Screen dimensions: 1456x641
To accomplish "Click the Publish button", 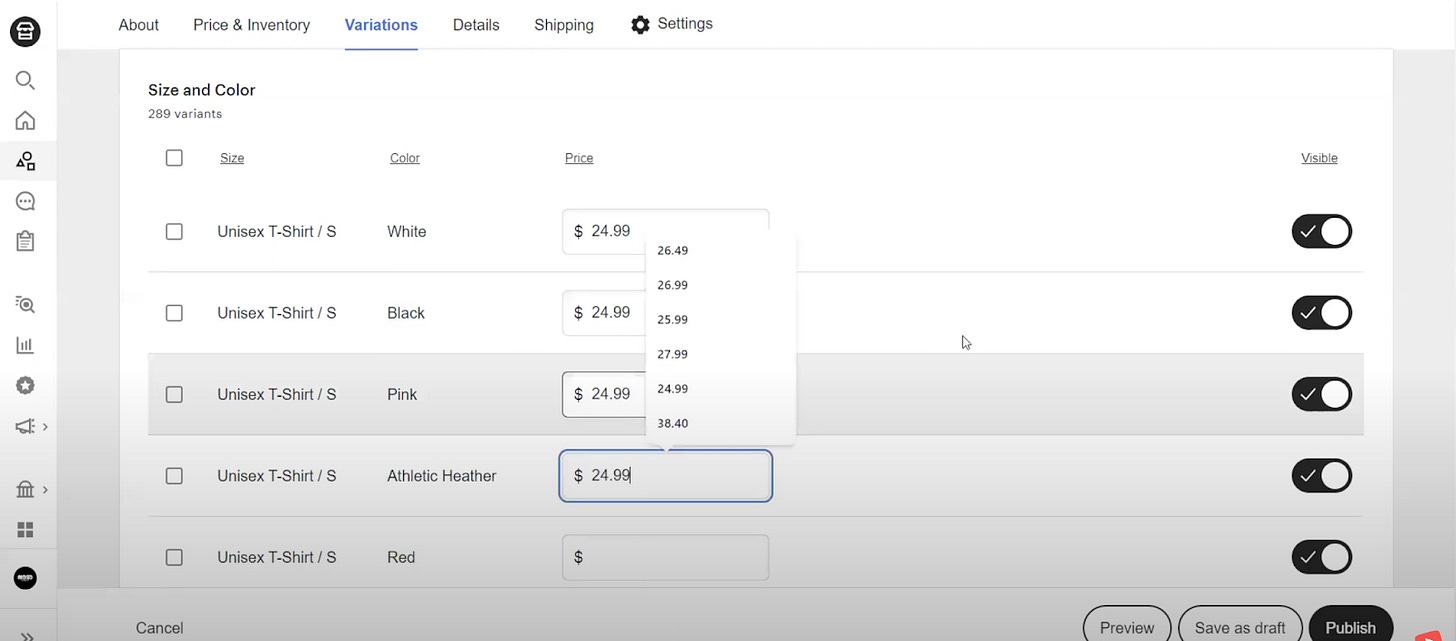I will 1350,627.
